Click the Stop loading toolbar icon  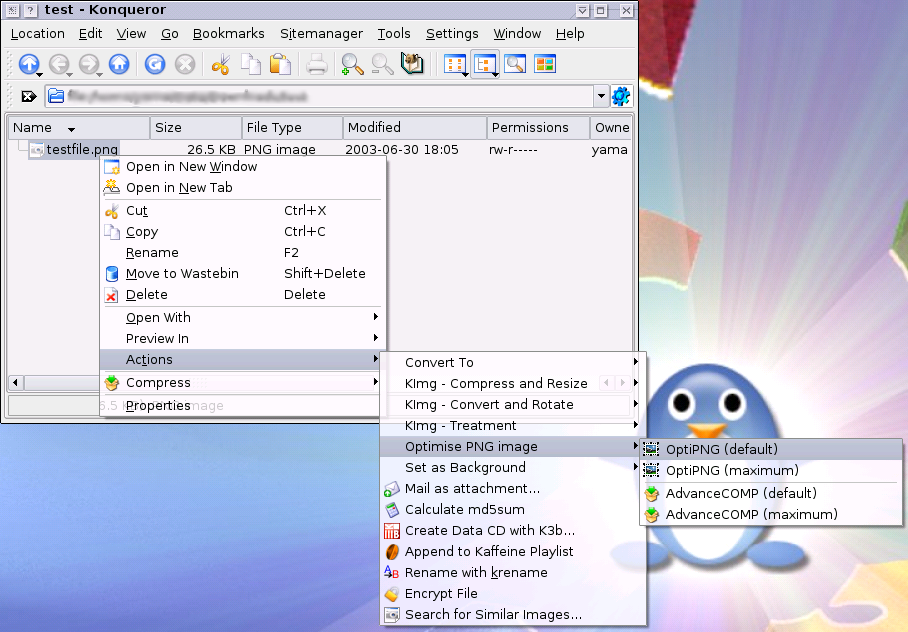coord(185,64)
